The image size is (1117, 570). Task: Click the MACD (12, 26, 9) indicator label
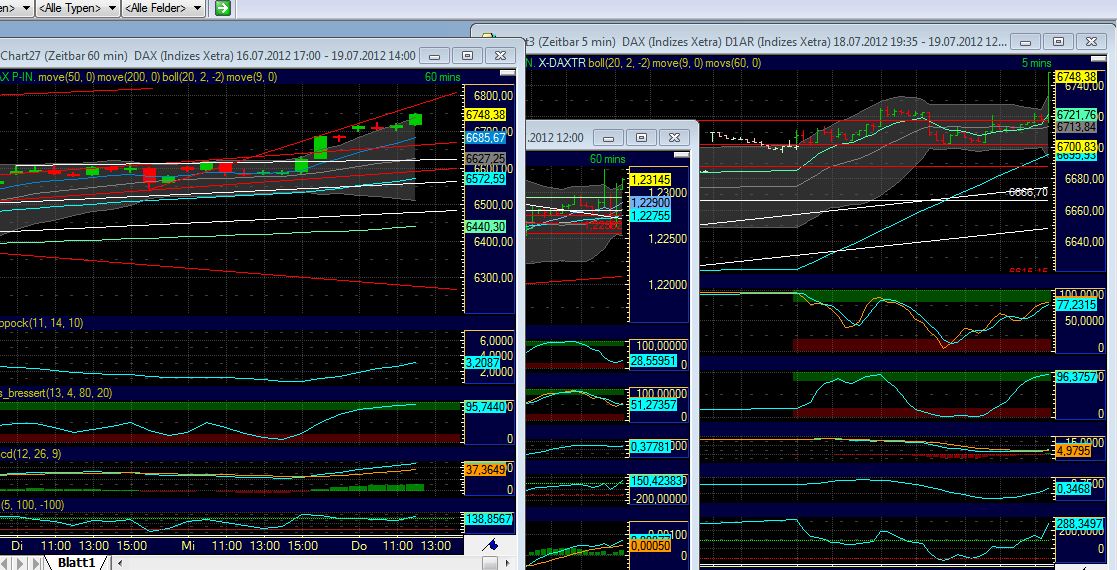click(x=31, y=454)
